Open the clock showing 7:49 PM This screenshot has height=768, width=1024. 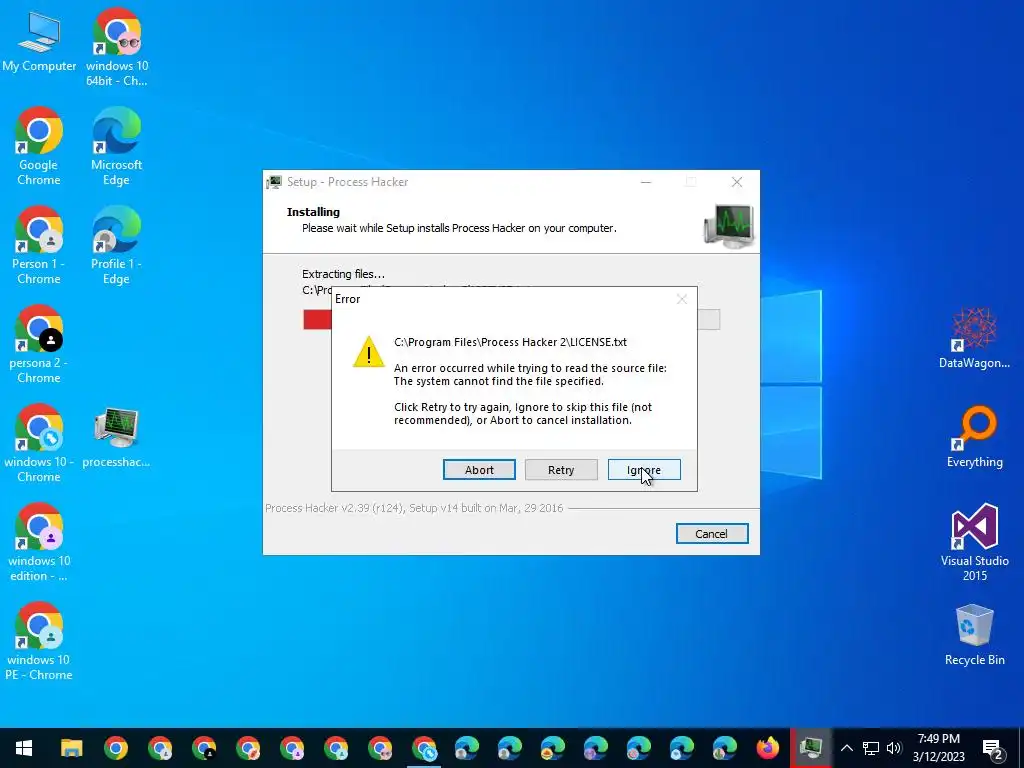click(x=938, y=748)
